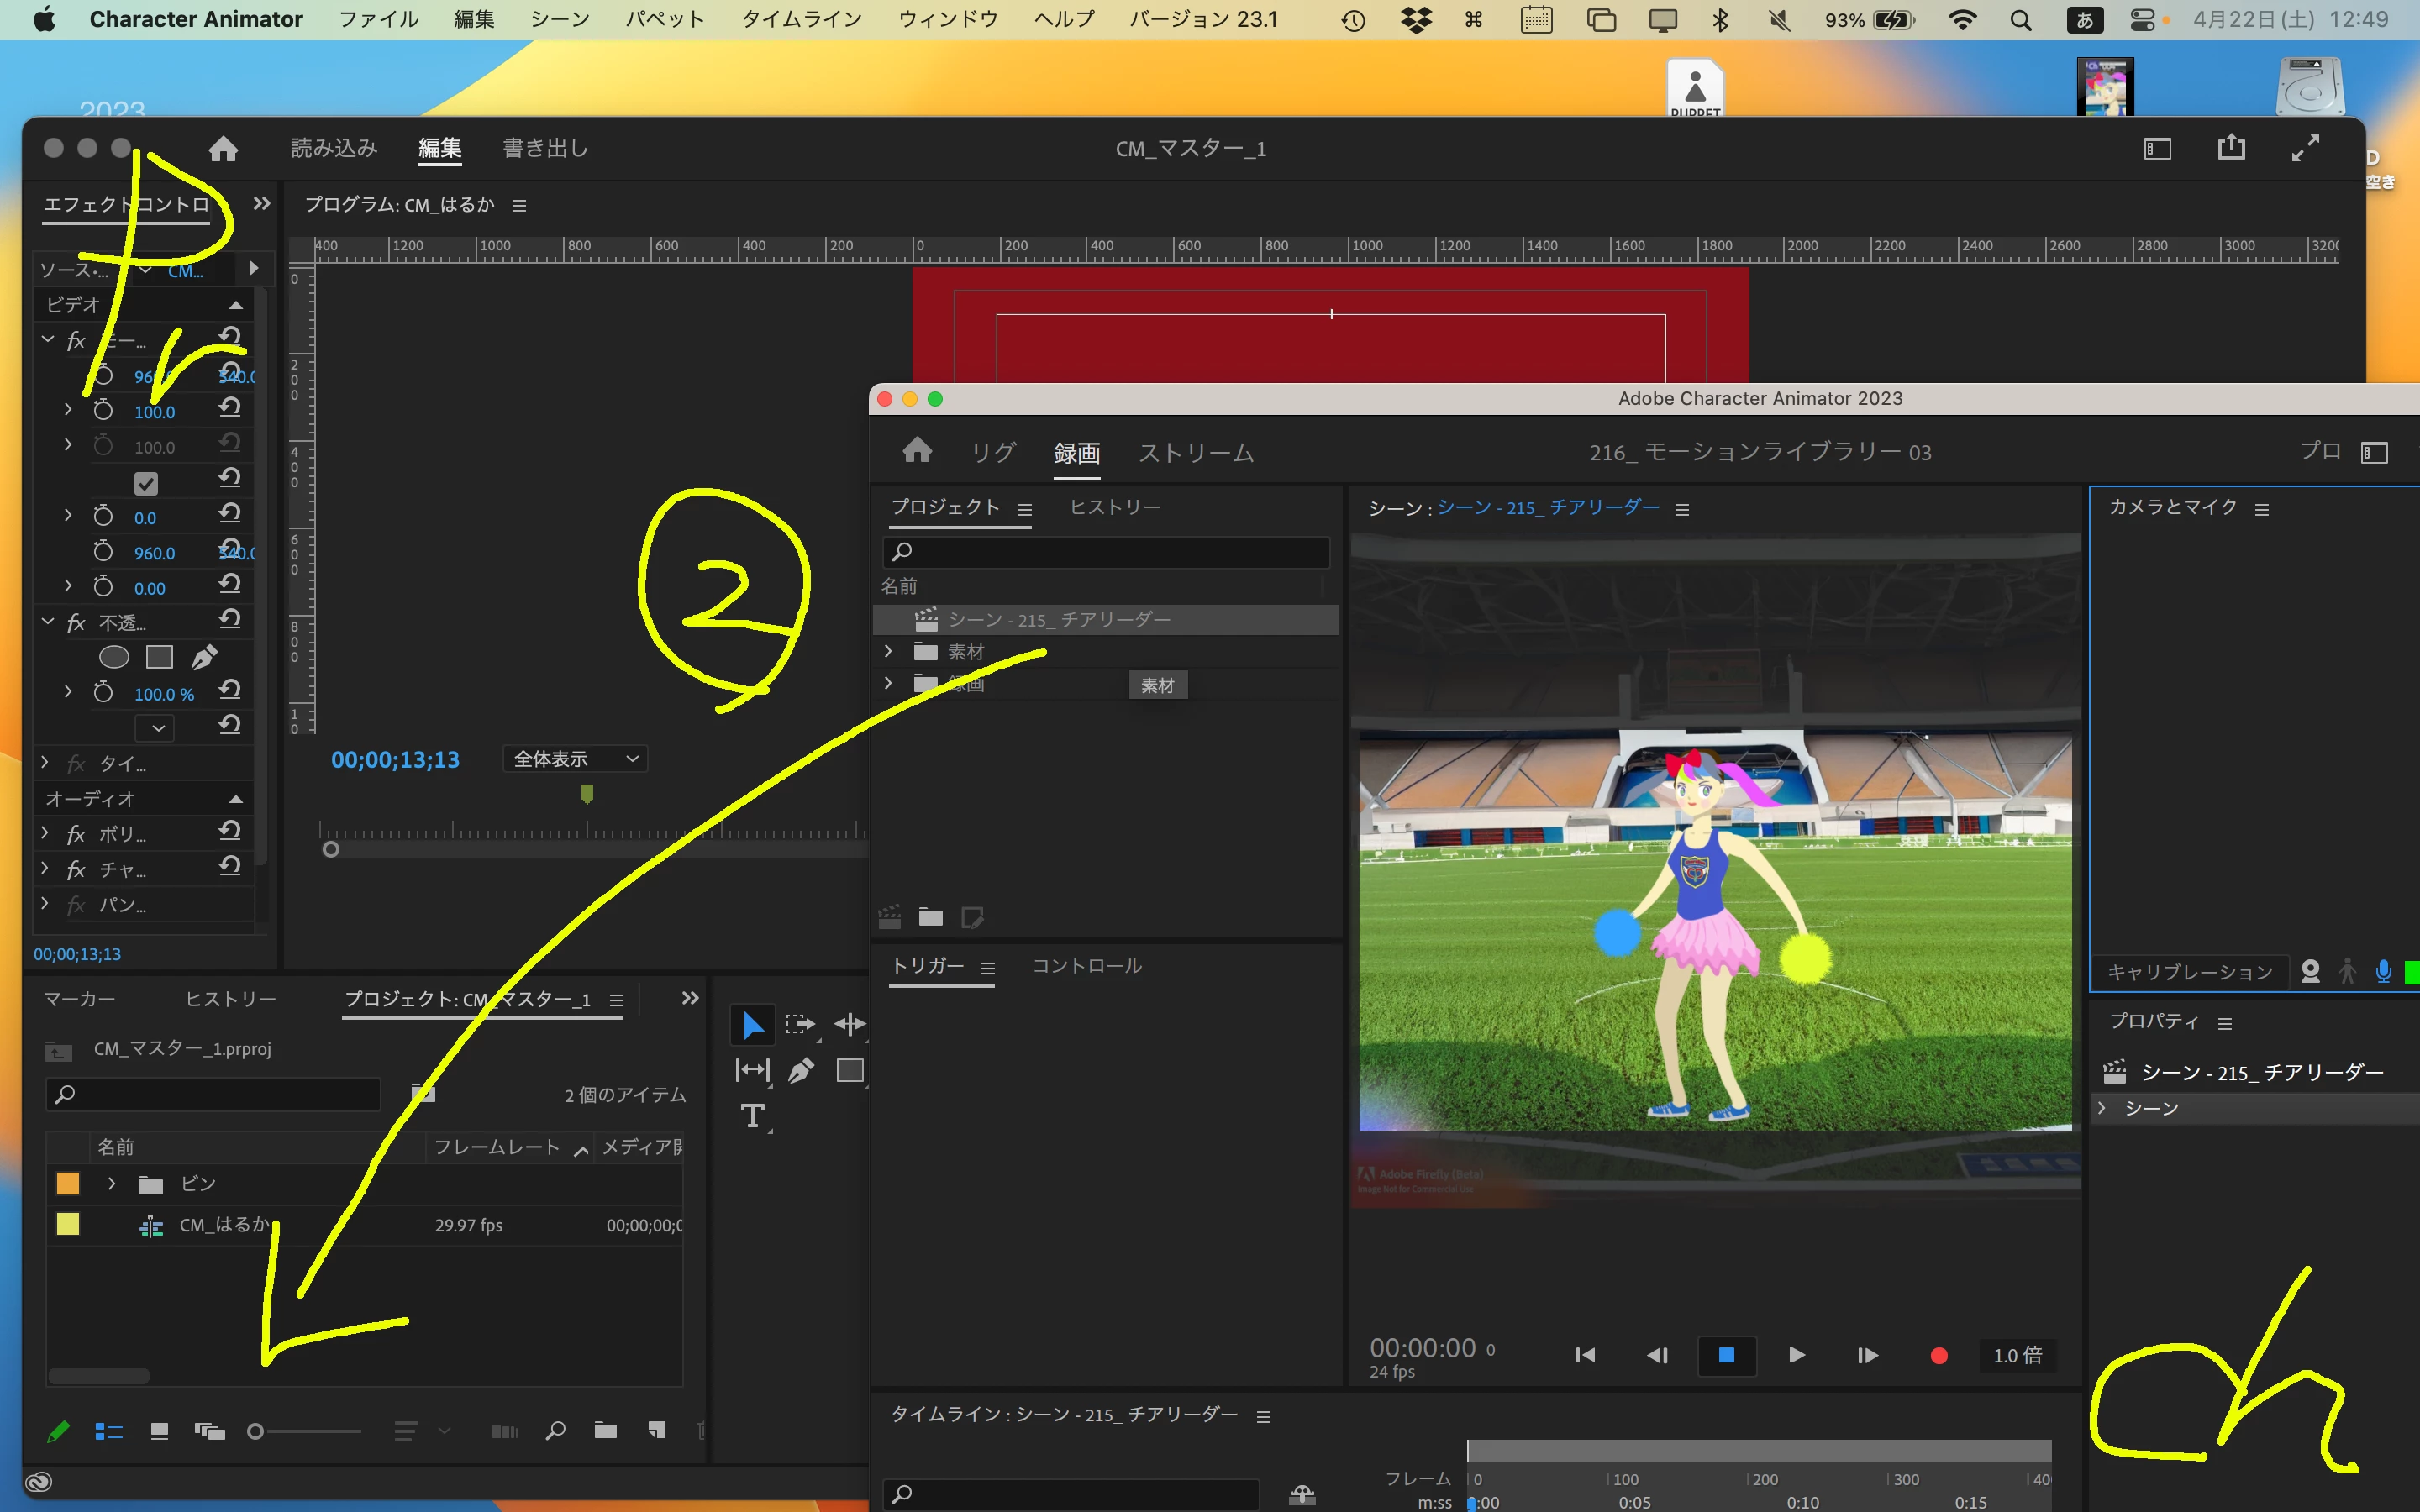Pick the Ripple Edit tool

[x=850, y=1025]
